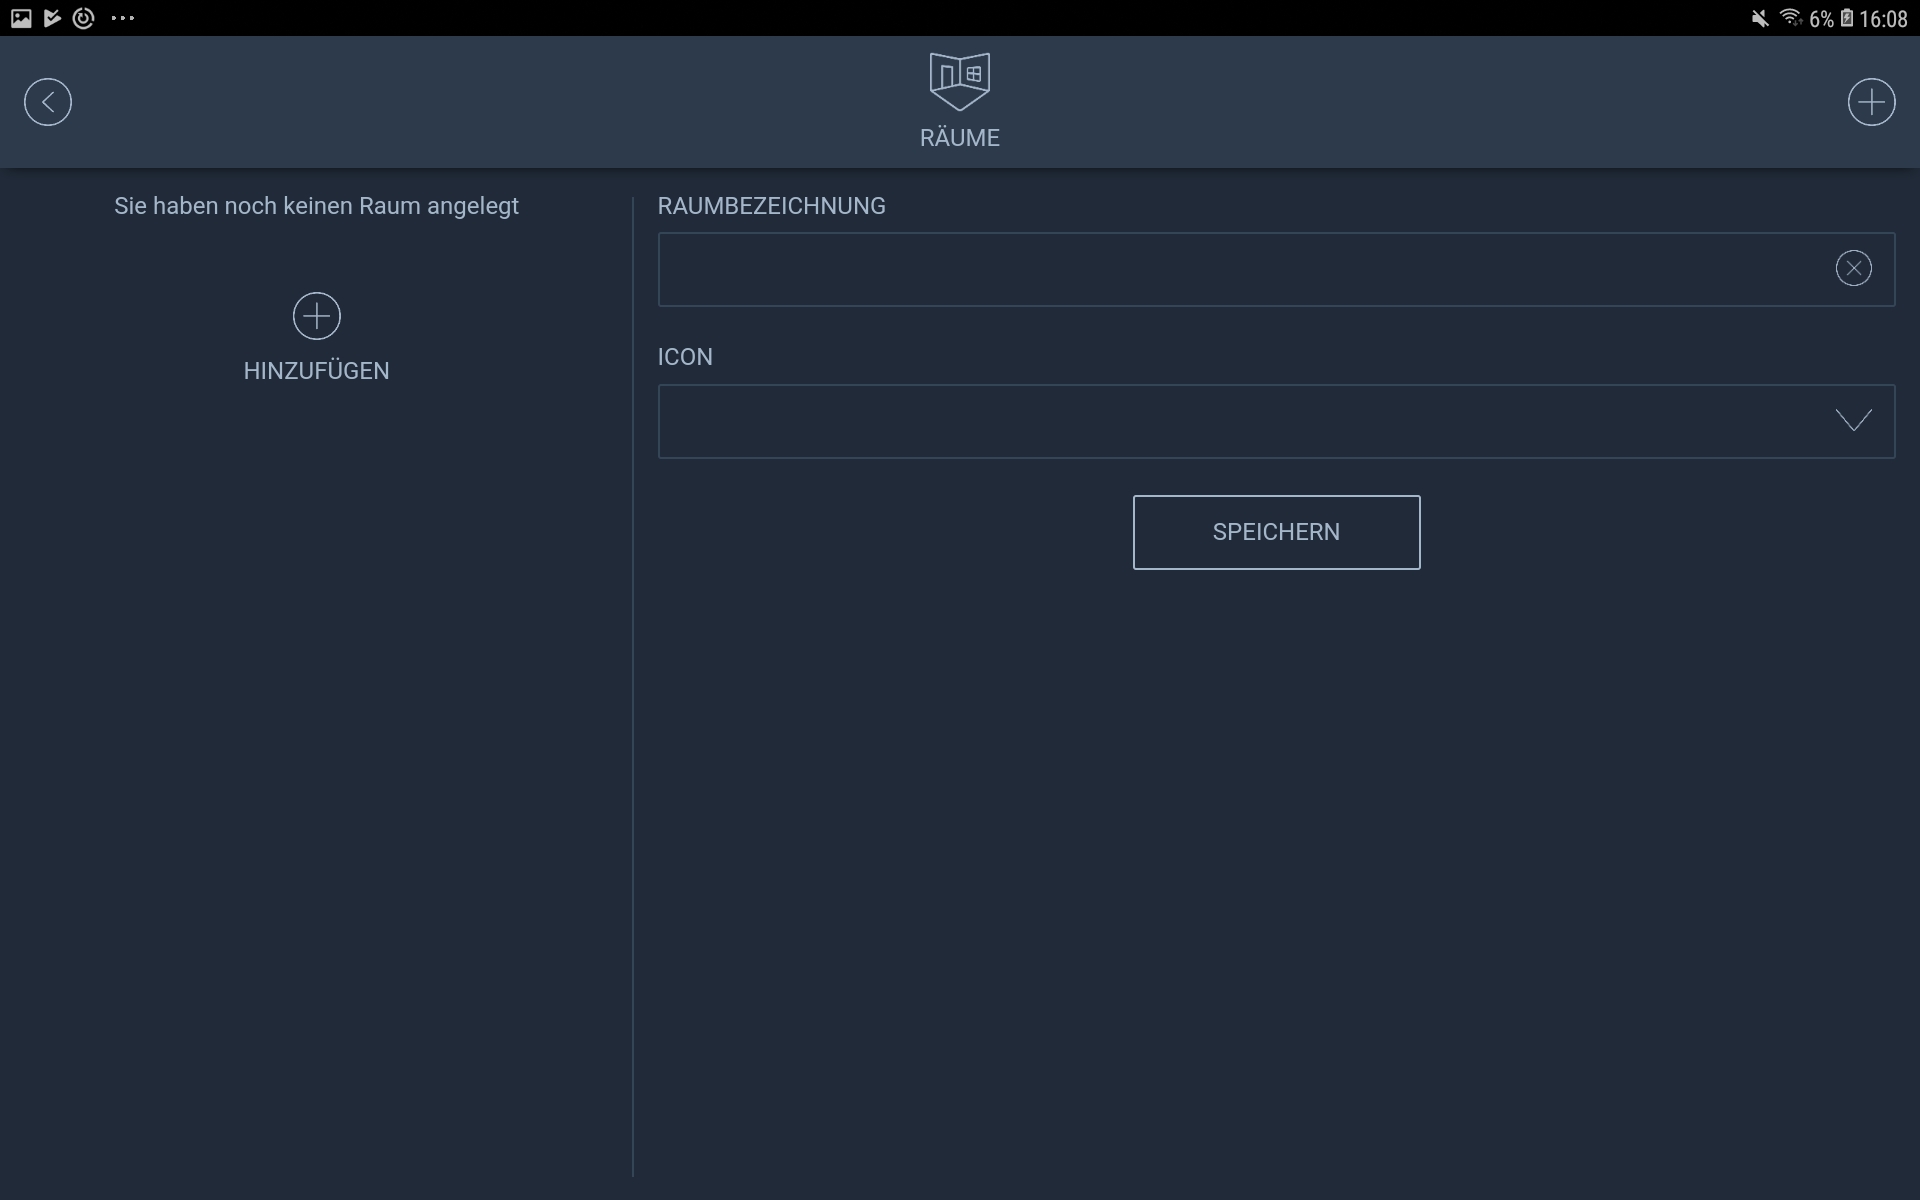Focus the Raumbezeichnung text field

pyautogui.click(x=1240, y=269)
